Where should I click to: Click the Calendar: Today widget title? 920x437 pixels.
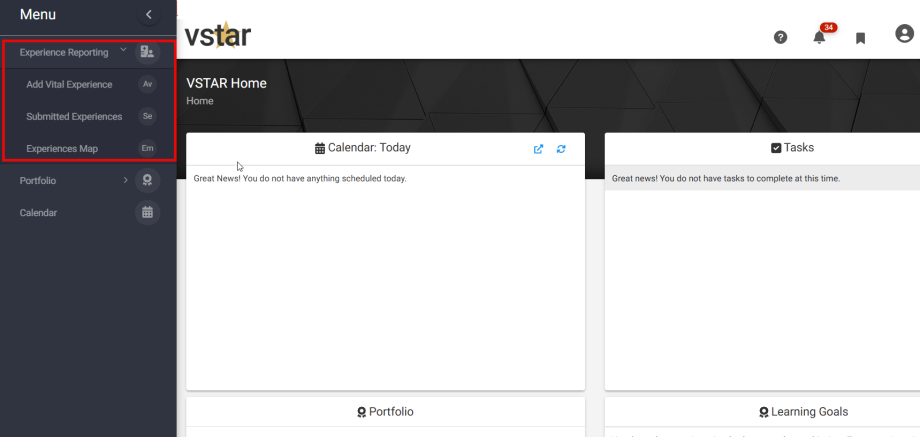point(363,148)
